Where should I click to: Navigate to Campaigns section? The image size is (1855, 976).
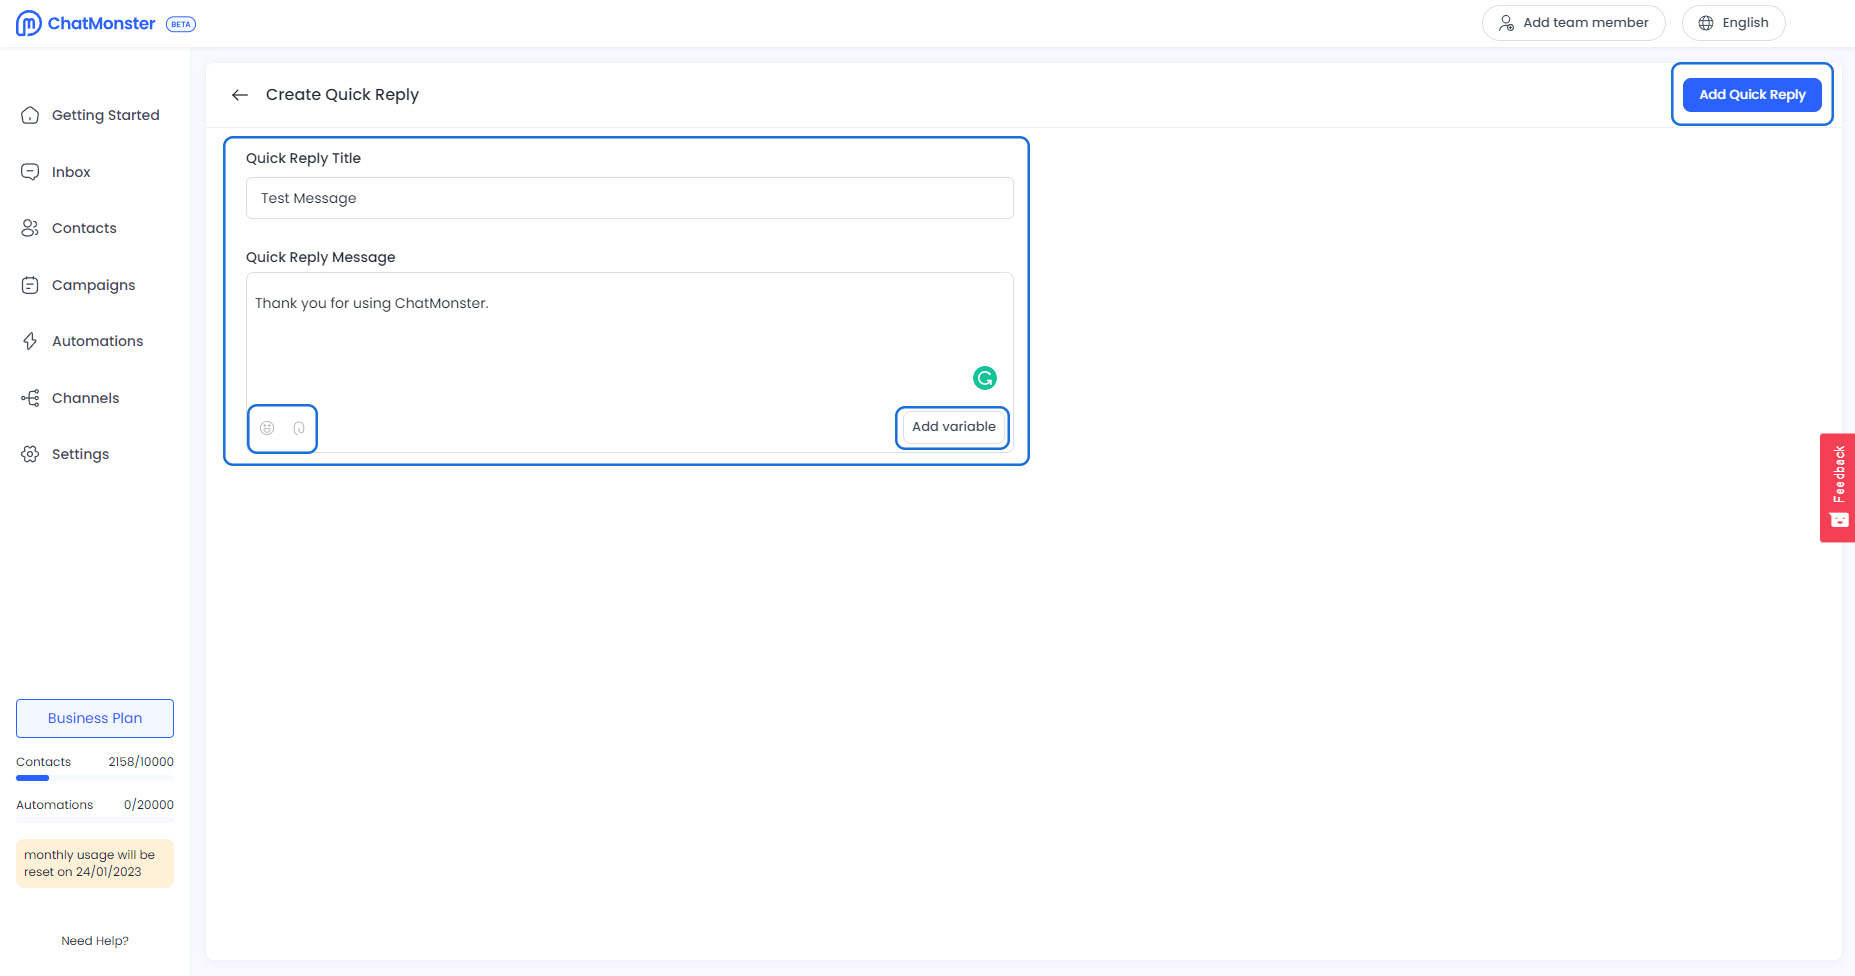click(93, 285)
